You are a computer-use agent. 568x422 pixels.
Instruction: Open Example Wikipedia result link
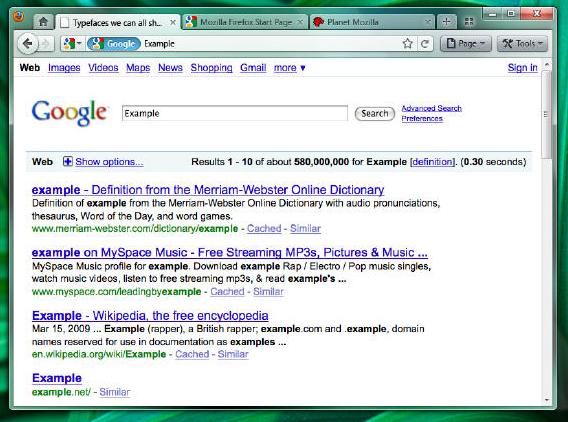click(x=150, y=316)
